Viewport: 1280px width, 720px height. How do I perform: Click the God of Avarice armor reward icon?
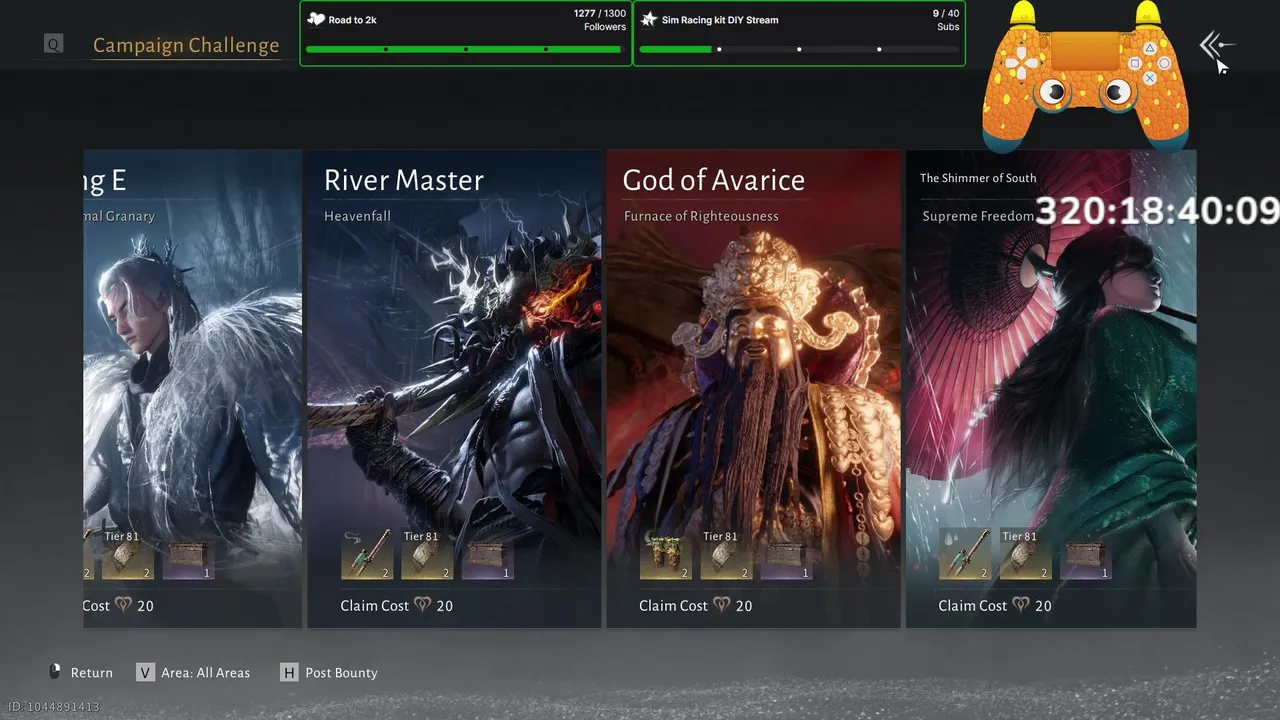click(665, 555)
